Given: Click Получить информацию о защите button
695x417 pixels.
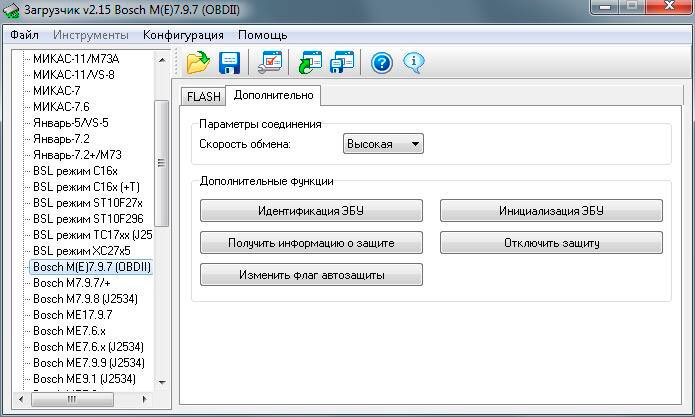Looking at the screenshot, I should [x=311, y=243].
